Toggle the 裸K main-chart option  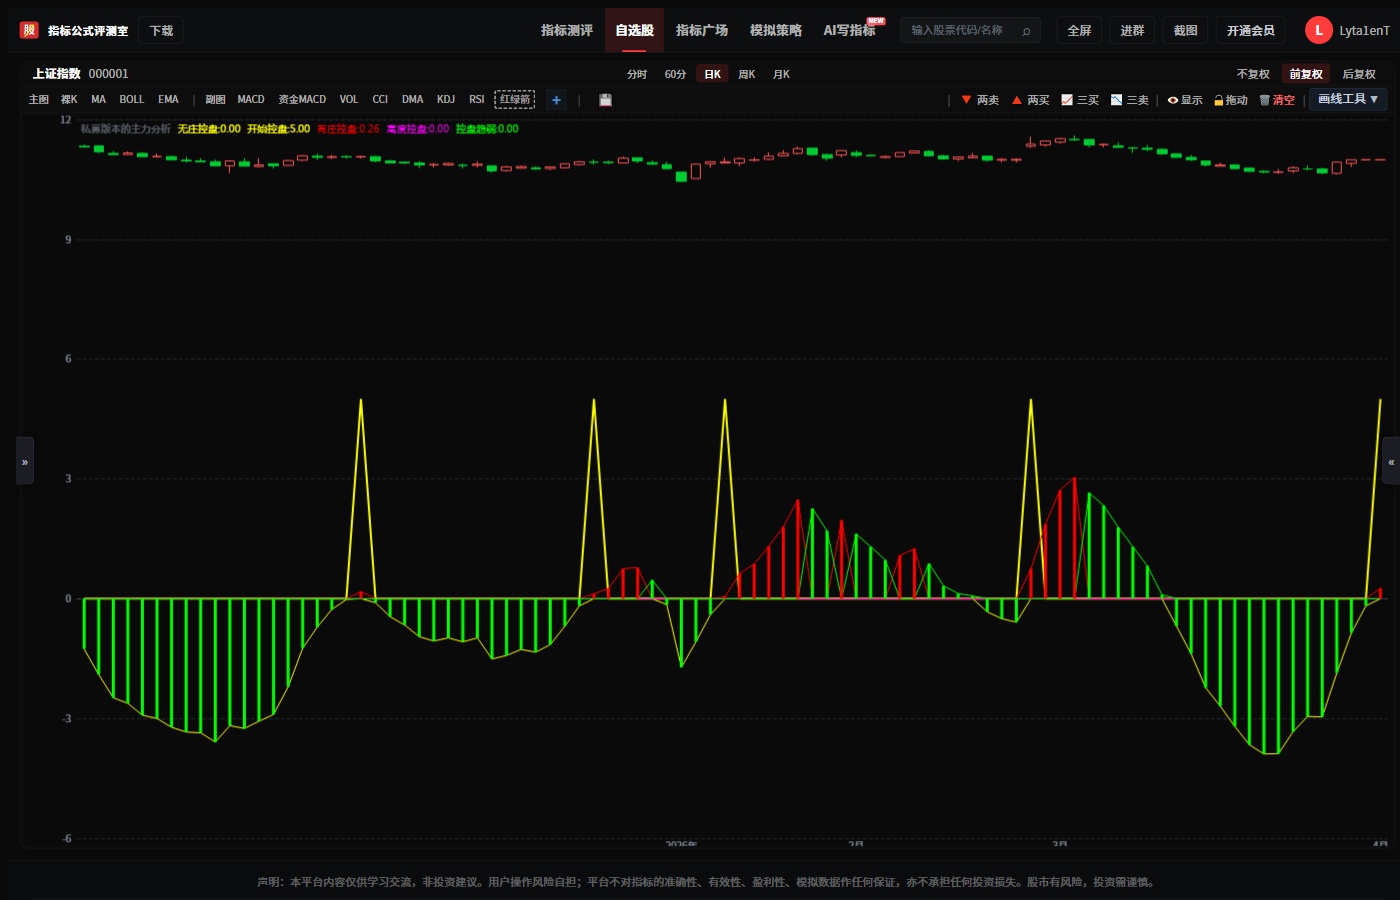click(x=69, y=100)
